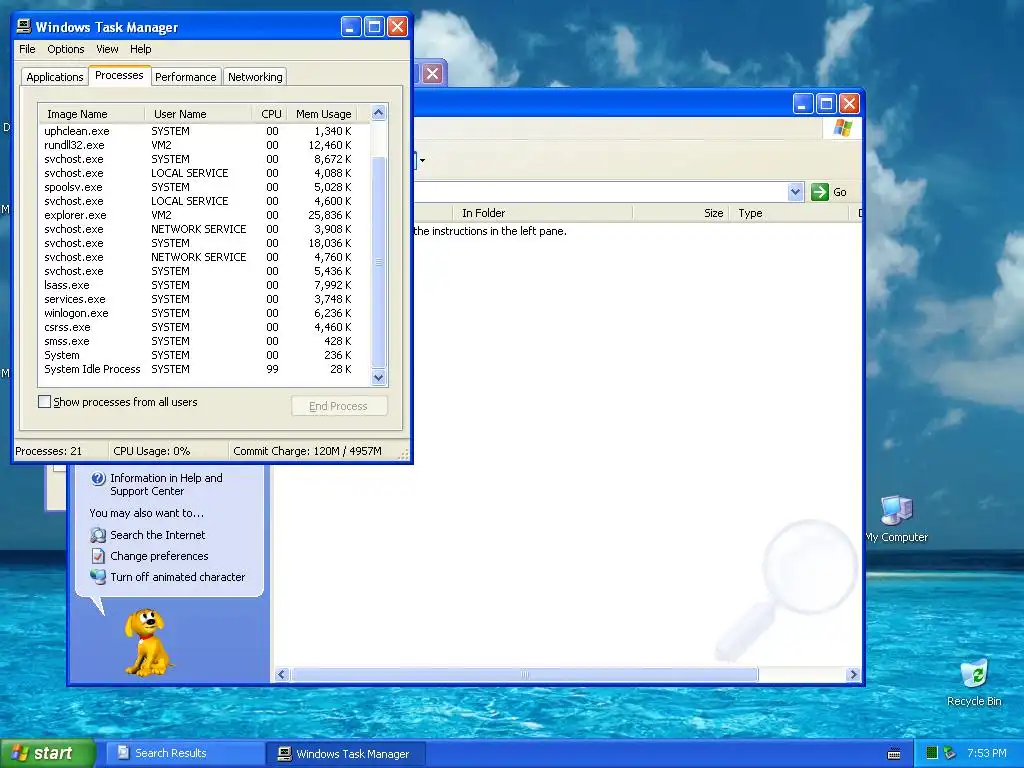Click the End Process button
Image resolution: width=1024 pixels, height=768 pixels.
coord(339,406)
